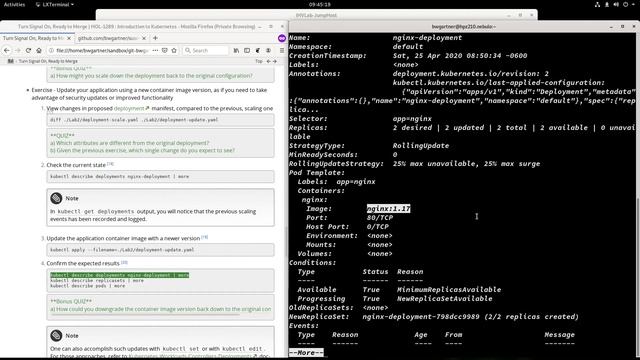Click the extension icon beside sidebar button
The width and height of the screenshot is (640, 360).
point(258,50)
